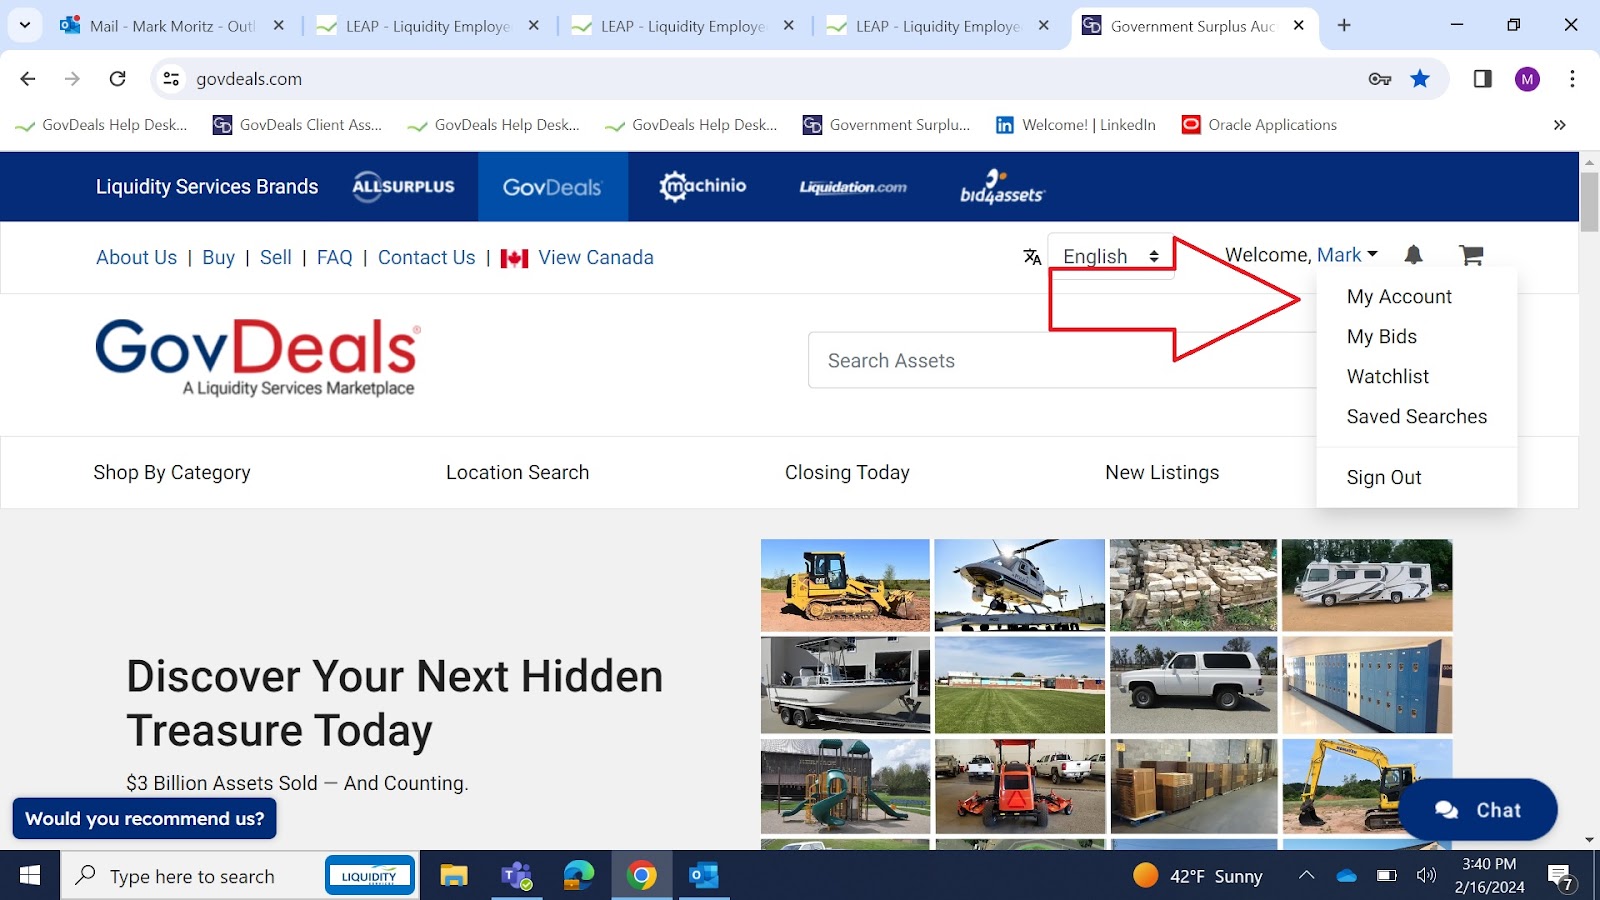This screenshot has width=1600, height=900.
Task: Click the playground equipment thumbnail
Action: click(x=845, y=786)
